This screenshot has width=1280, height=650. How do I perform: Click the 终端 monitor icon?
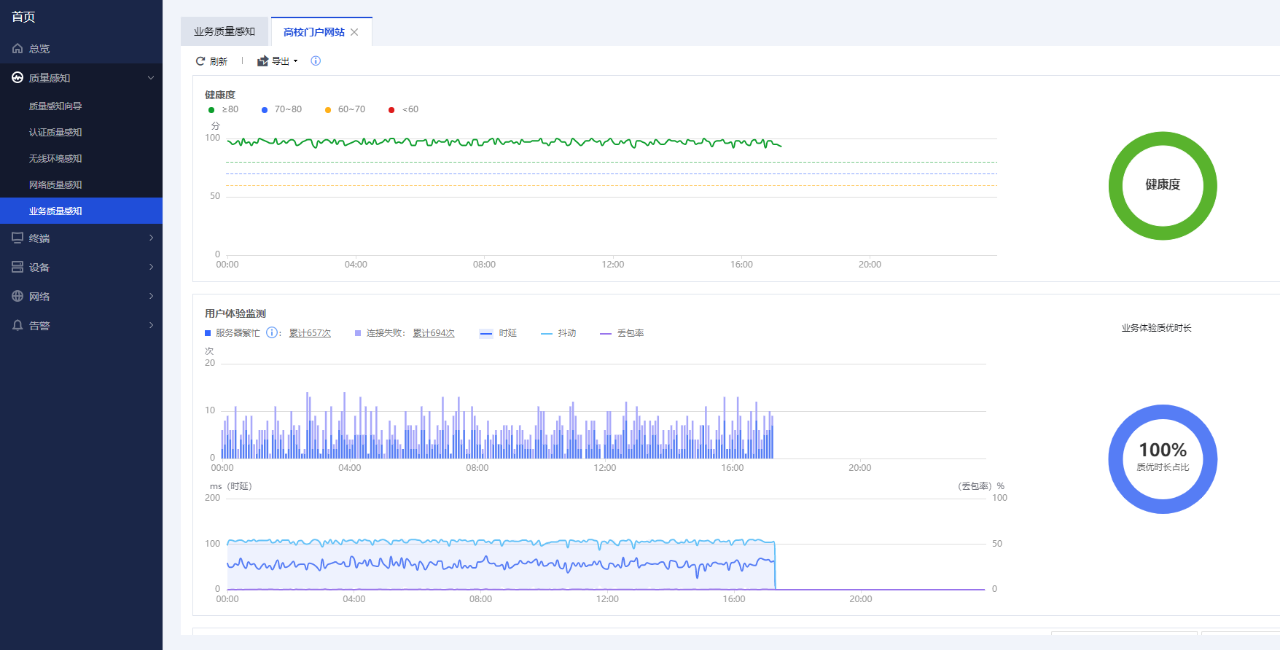coord(17,238)
